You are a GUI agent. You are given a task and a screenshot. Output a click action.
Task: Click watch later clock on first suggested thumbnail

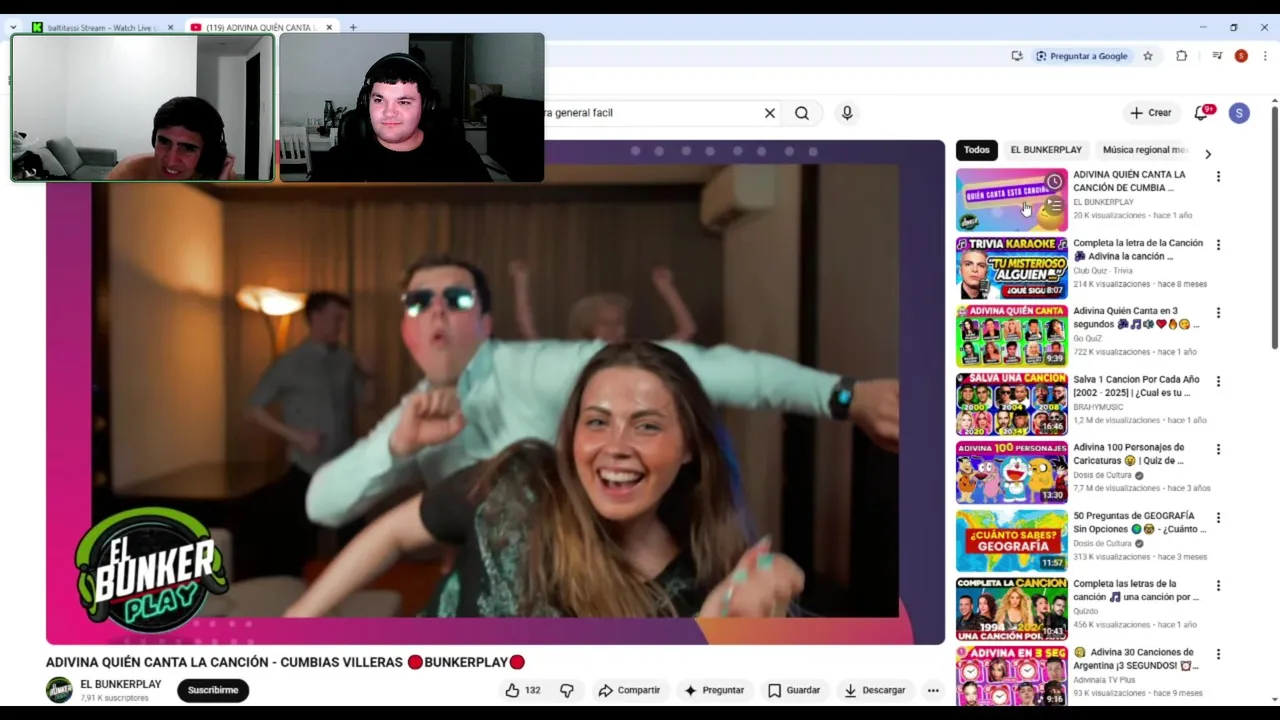click(1054, 182)
